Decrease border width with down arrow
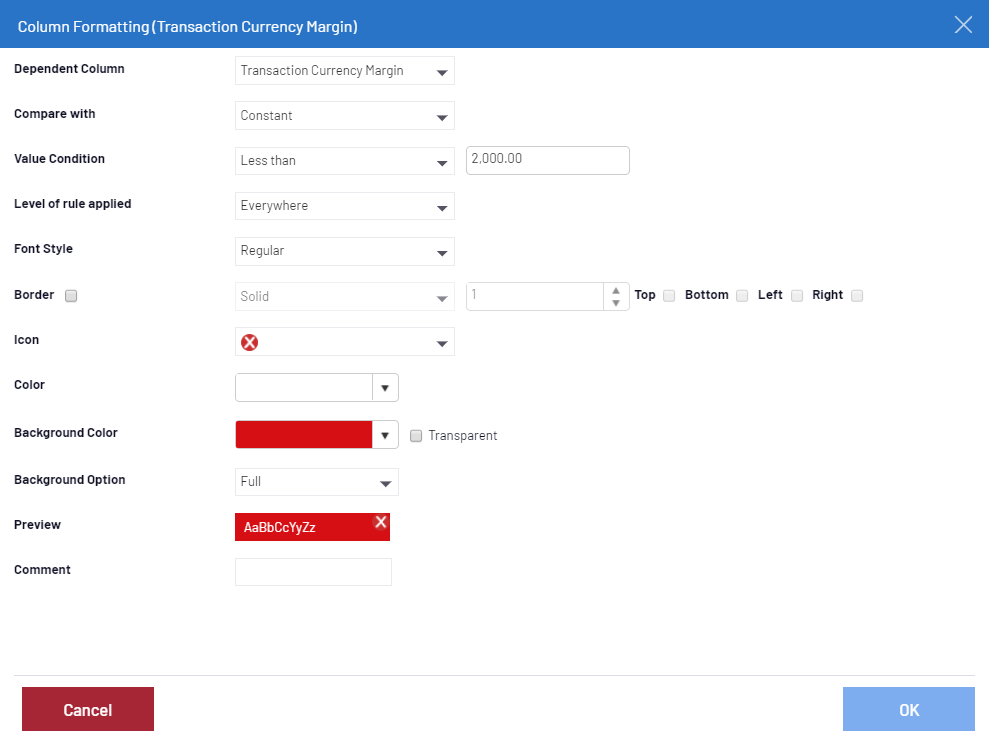Viewport: 989px width, 741px height. (616, 303)
